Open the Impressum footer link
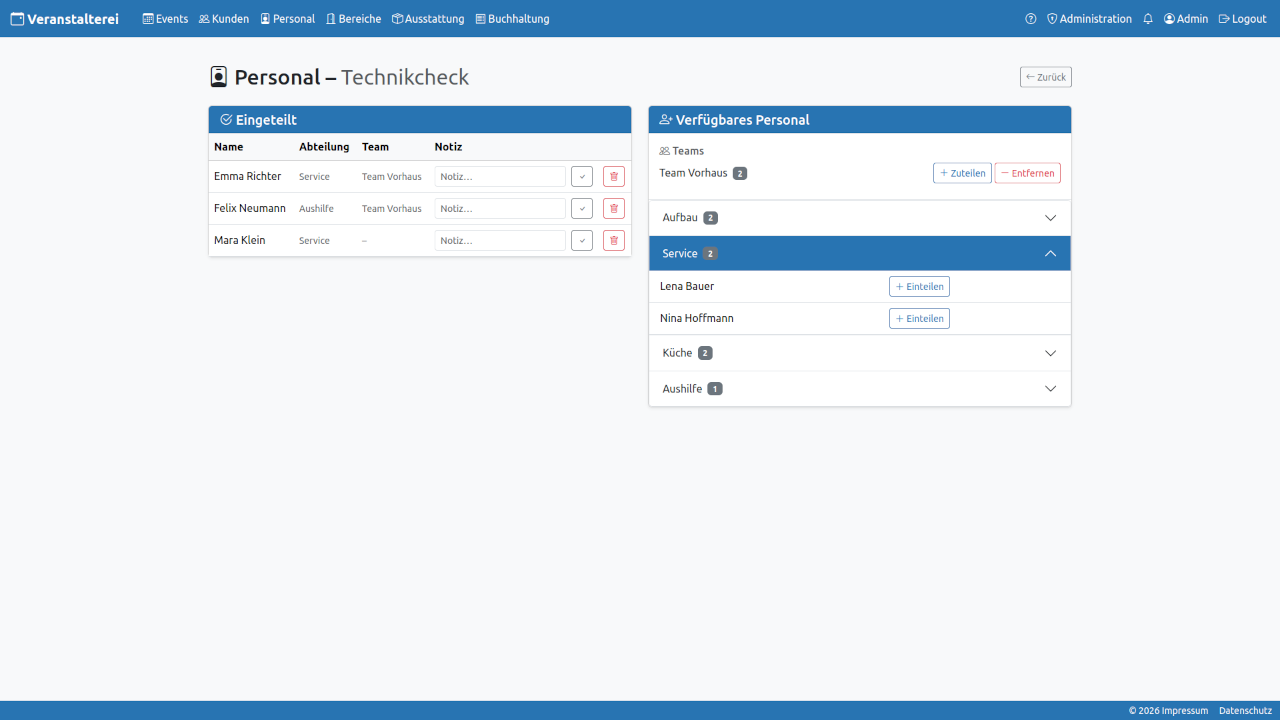This screenshot has height=720, width=1280. [1185, 711]
